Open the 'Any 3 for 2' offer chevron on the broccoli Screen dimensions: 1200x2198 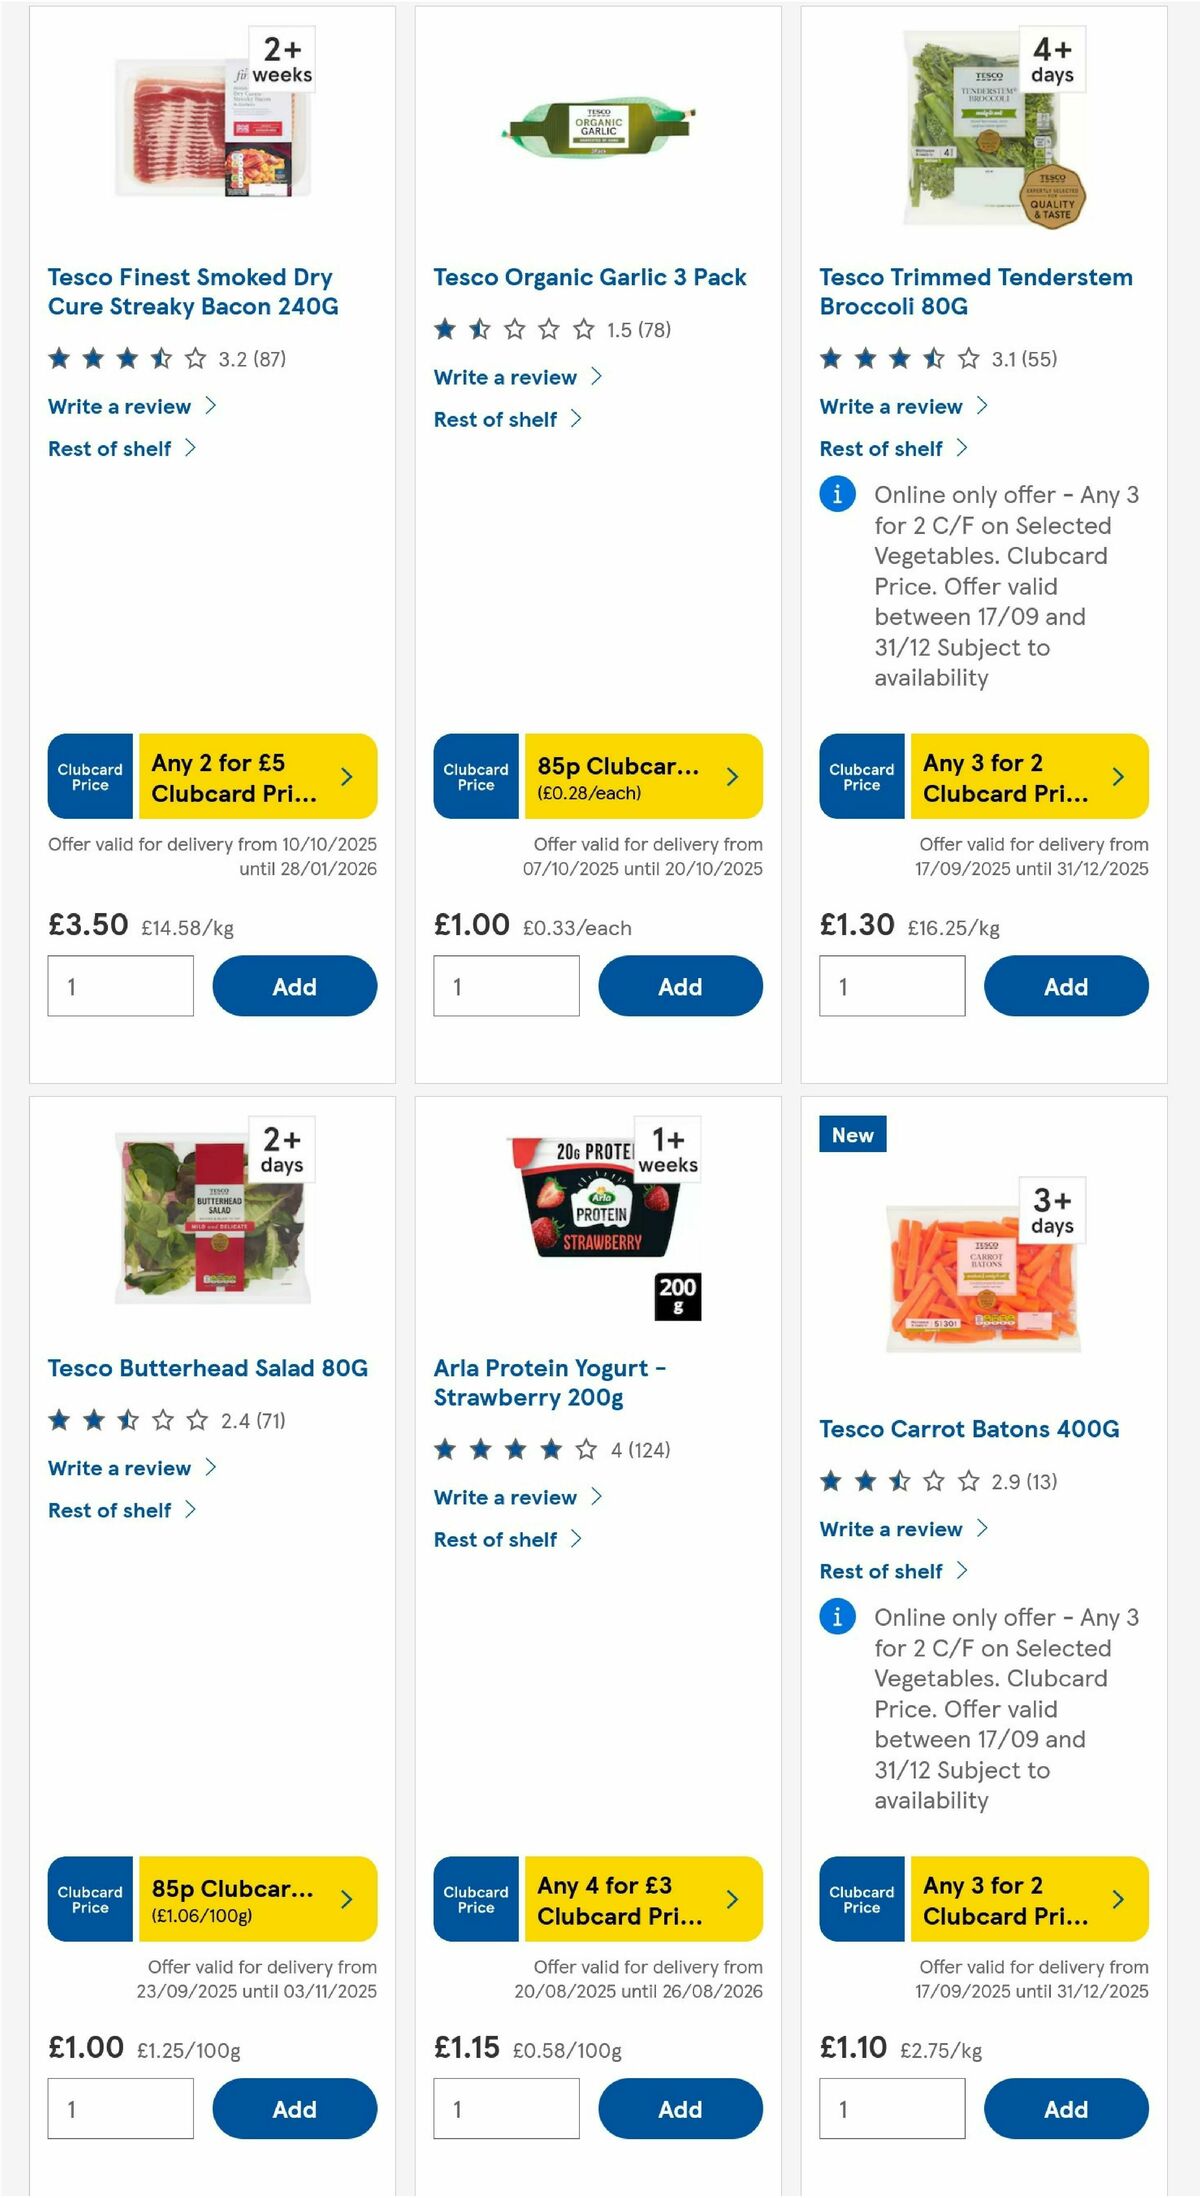pos(1117,776)
